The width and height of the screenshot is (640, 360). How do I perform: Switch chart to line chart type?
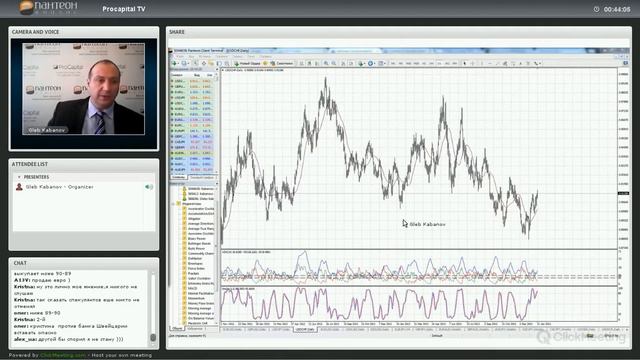(317, 63)
